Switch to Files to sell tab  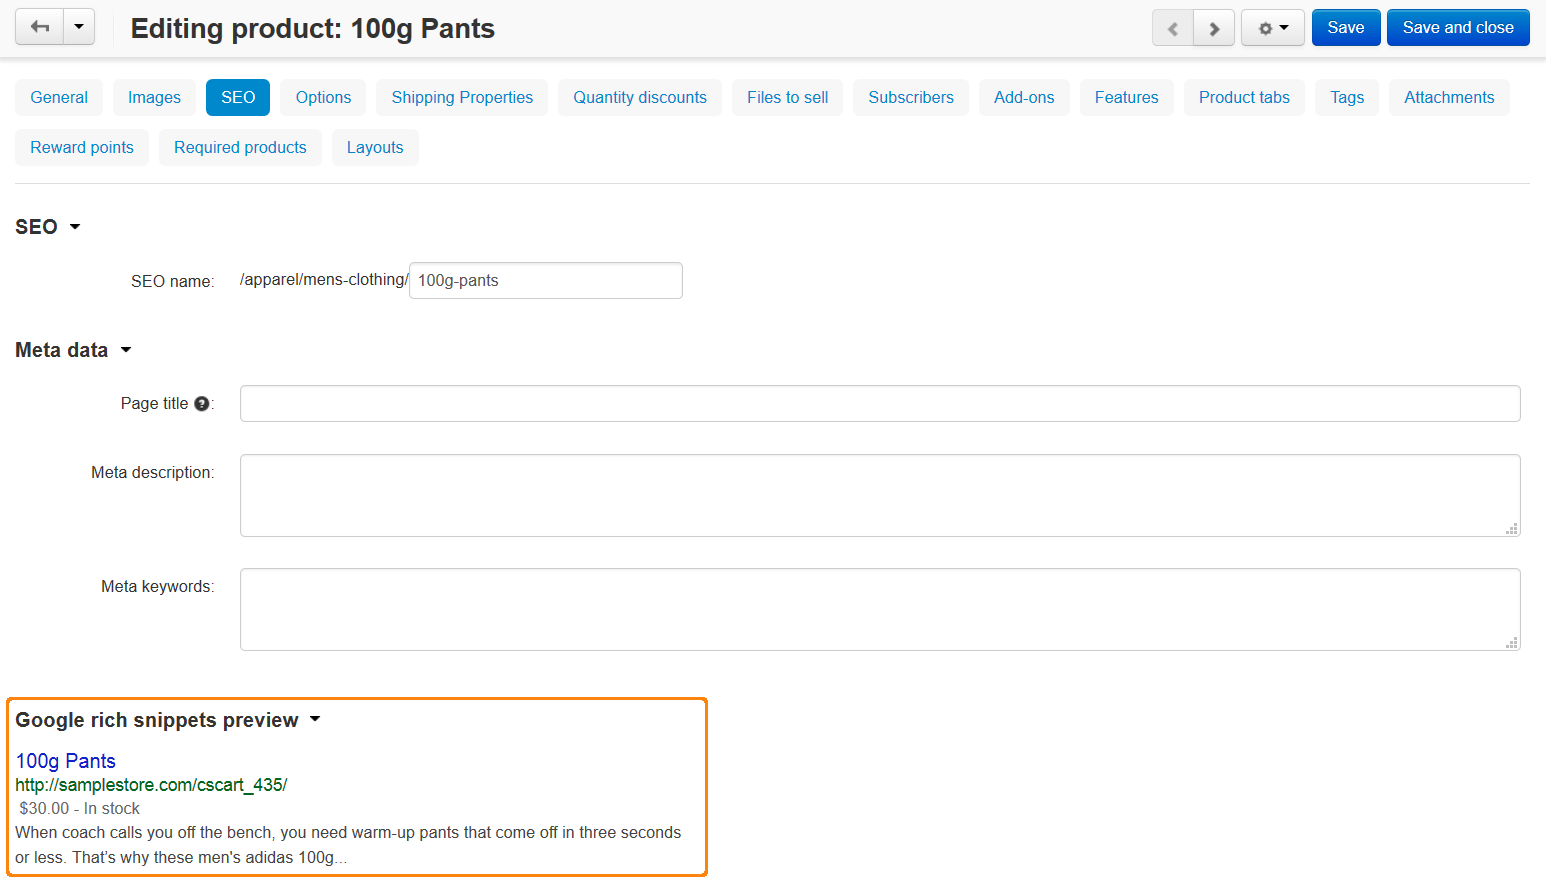(x=787, y=97)
